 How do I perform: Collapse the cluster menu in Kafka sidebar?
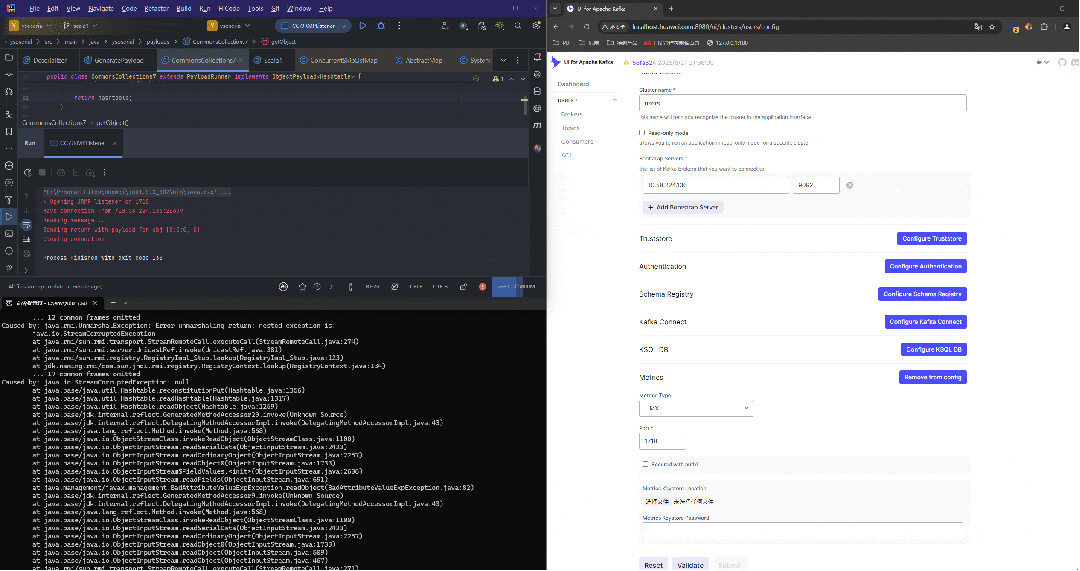pos(614,101)
